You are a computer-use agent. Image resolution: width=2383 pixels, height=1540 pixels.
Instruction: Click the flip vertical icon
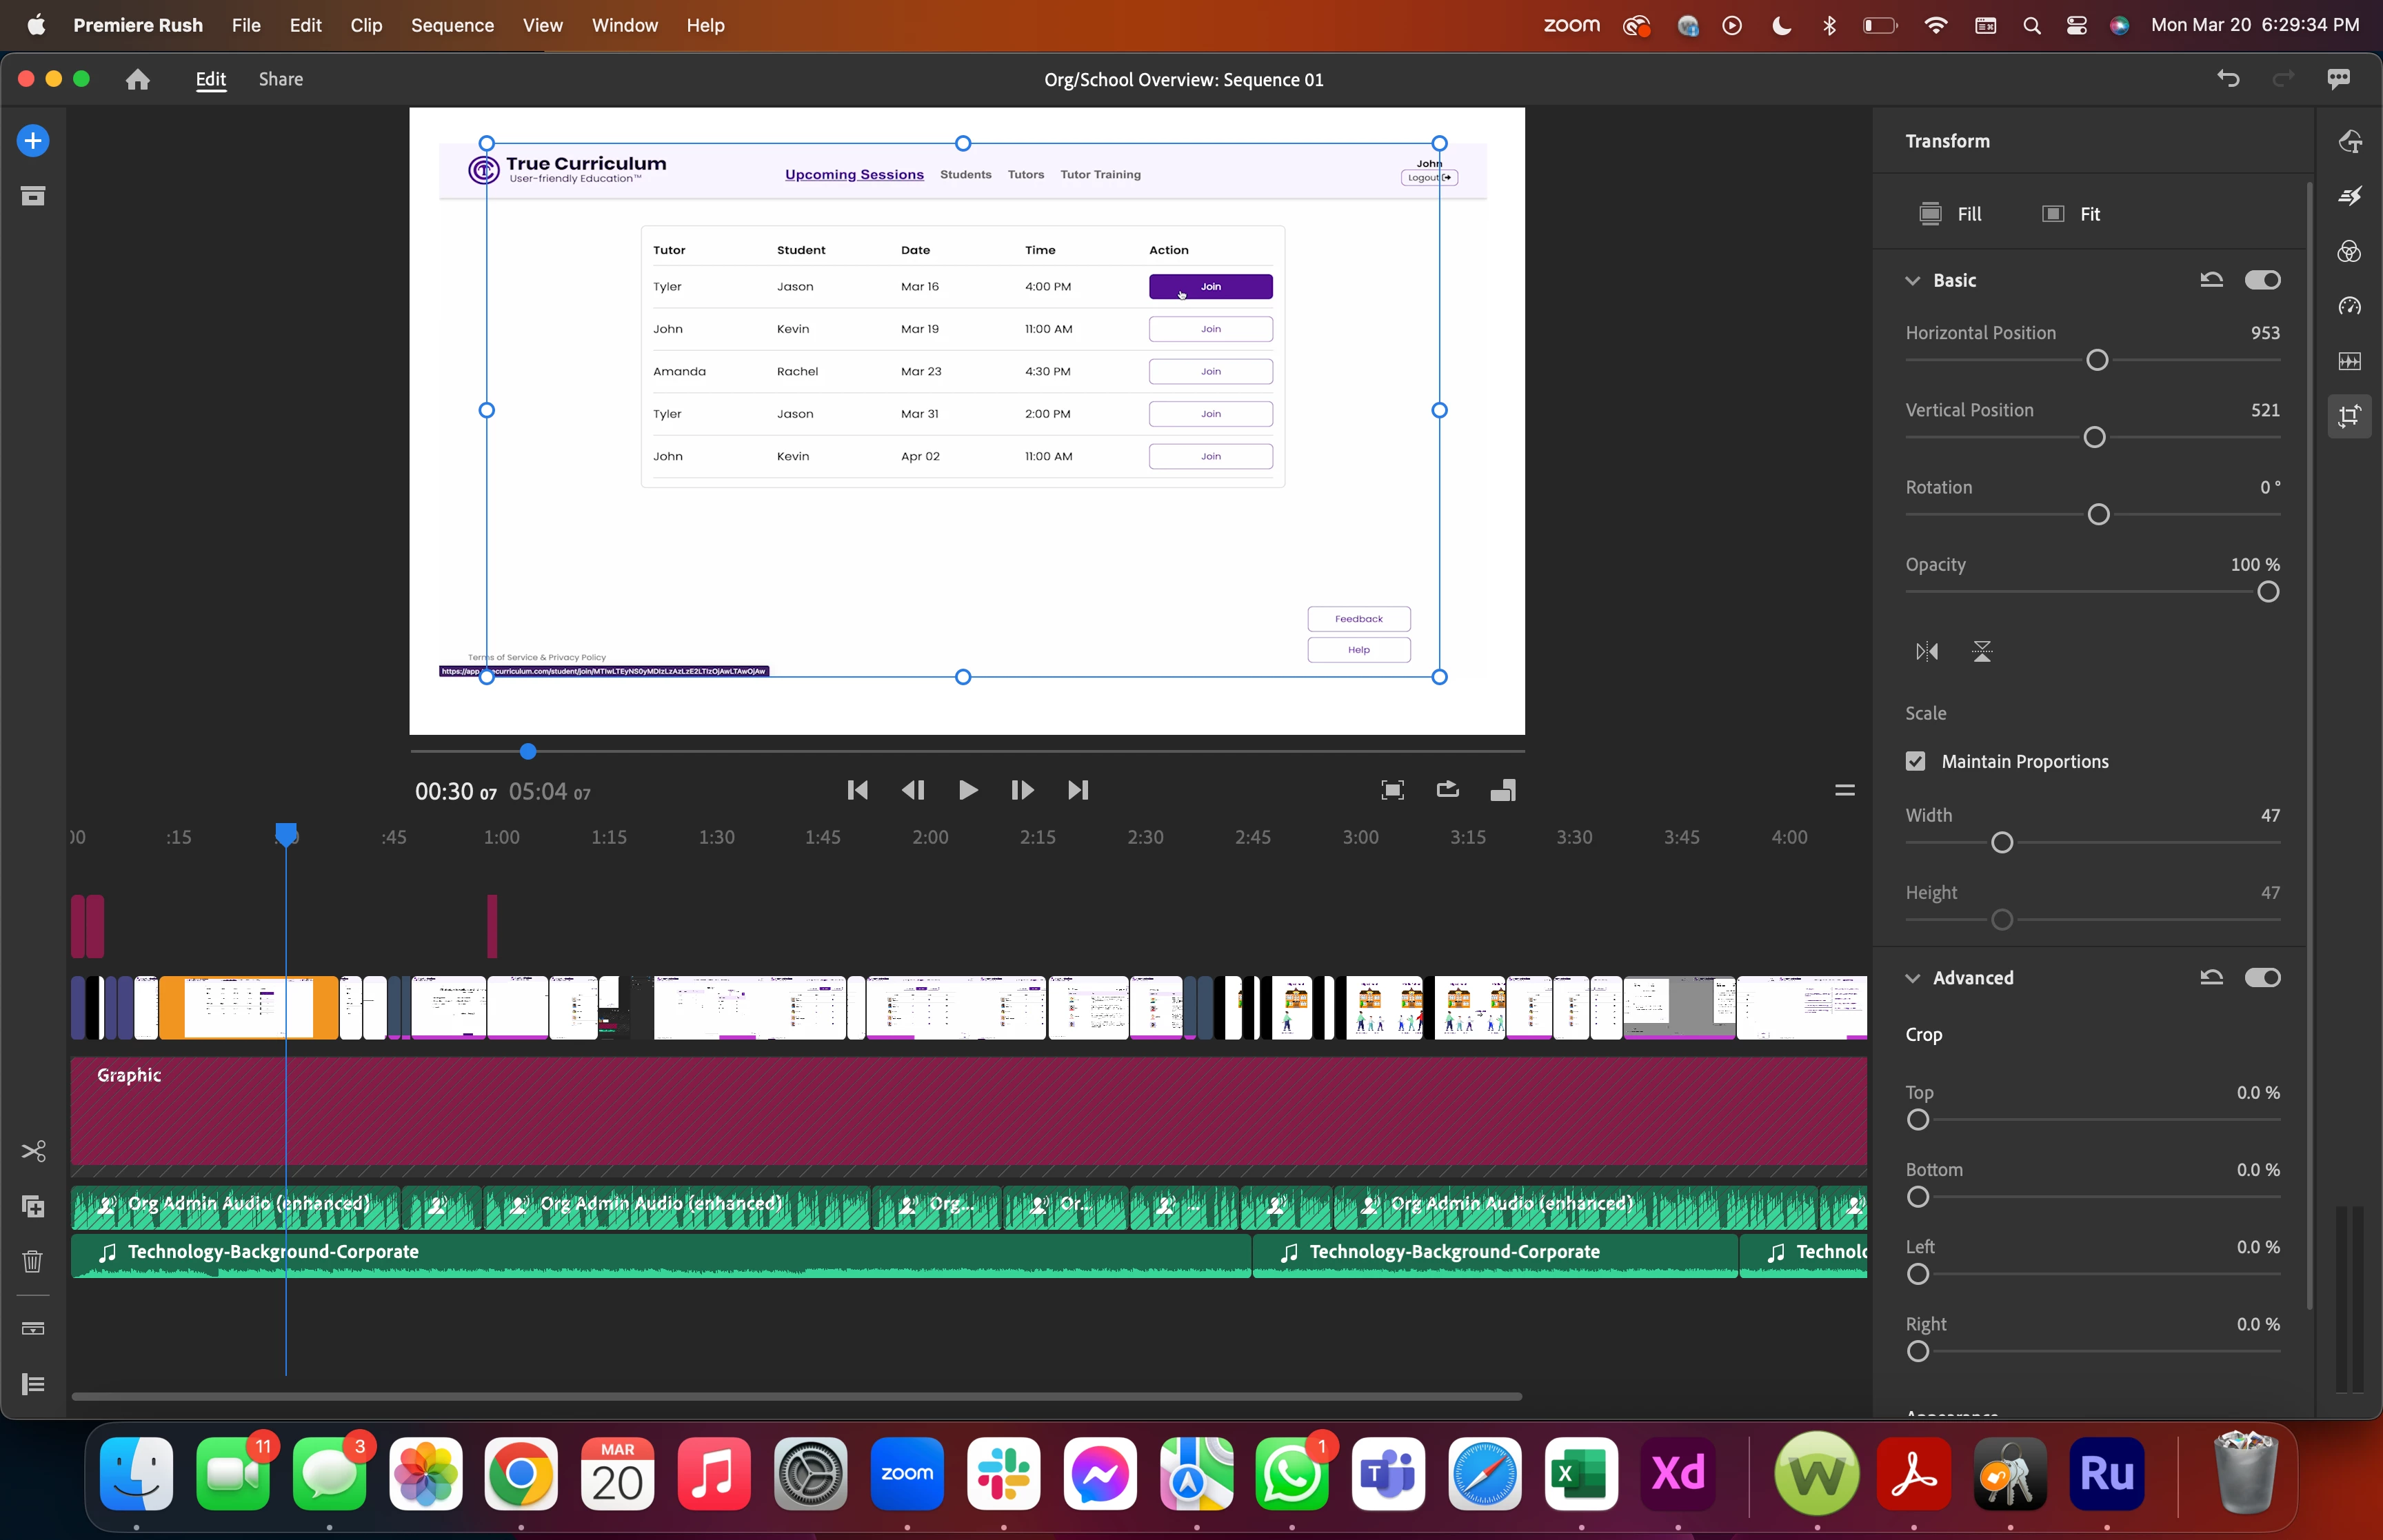[1982, 652]
